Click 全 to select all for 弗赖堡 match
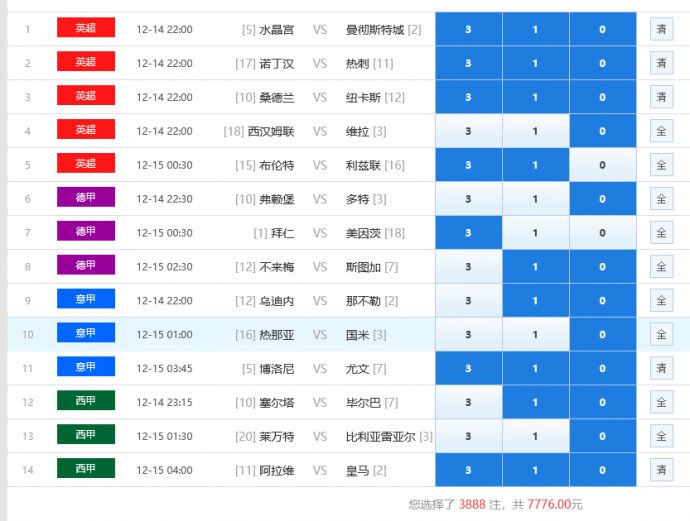690x521 pixels. click(661, 199)
